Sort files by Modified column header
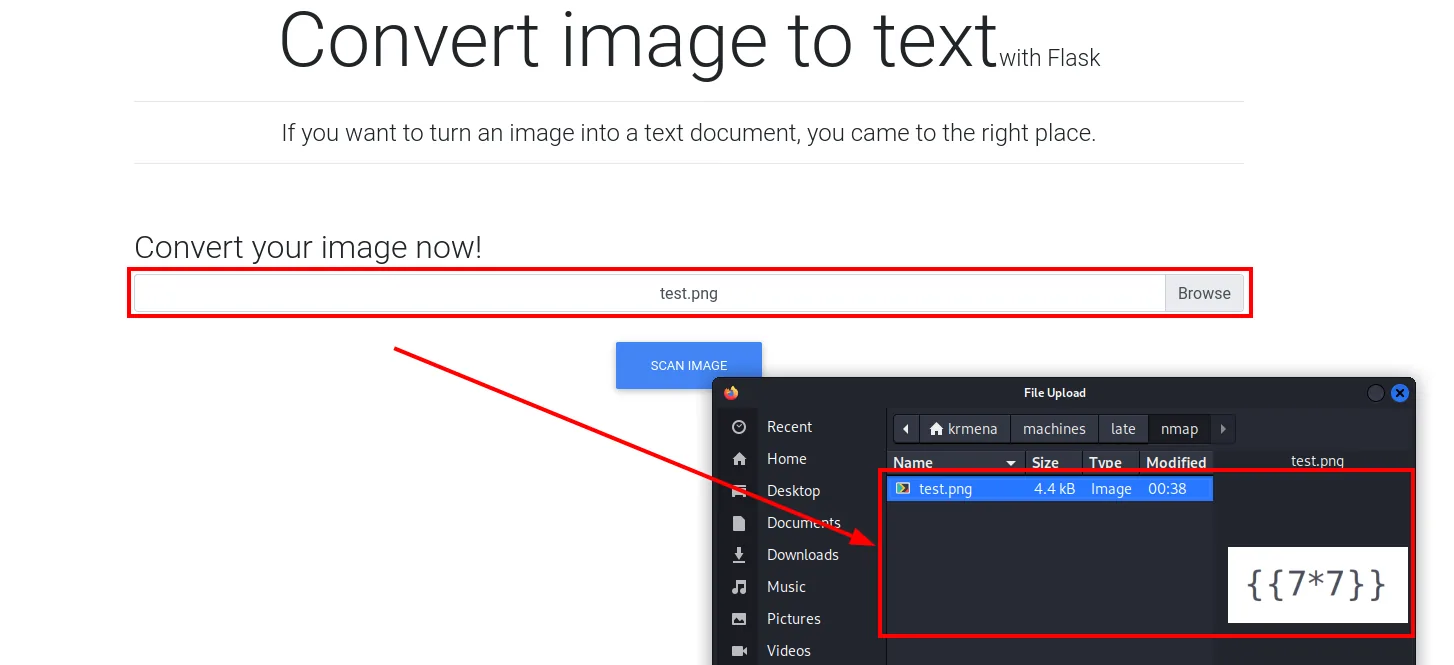This screenshot has height=665, width=1454. coord(1176,462)
